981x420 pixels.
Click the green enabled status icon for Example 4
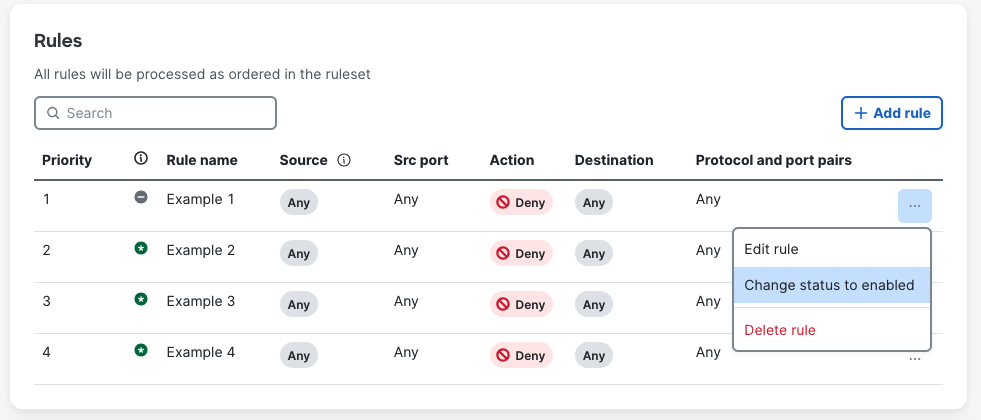click(x=141, y=350)
